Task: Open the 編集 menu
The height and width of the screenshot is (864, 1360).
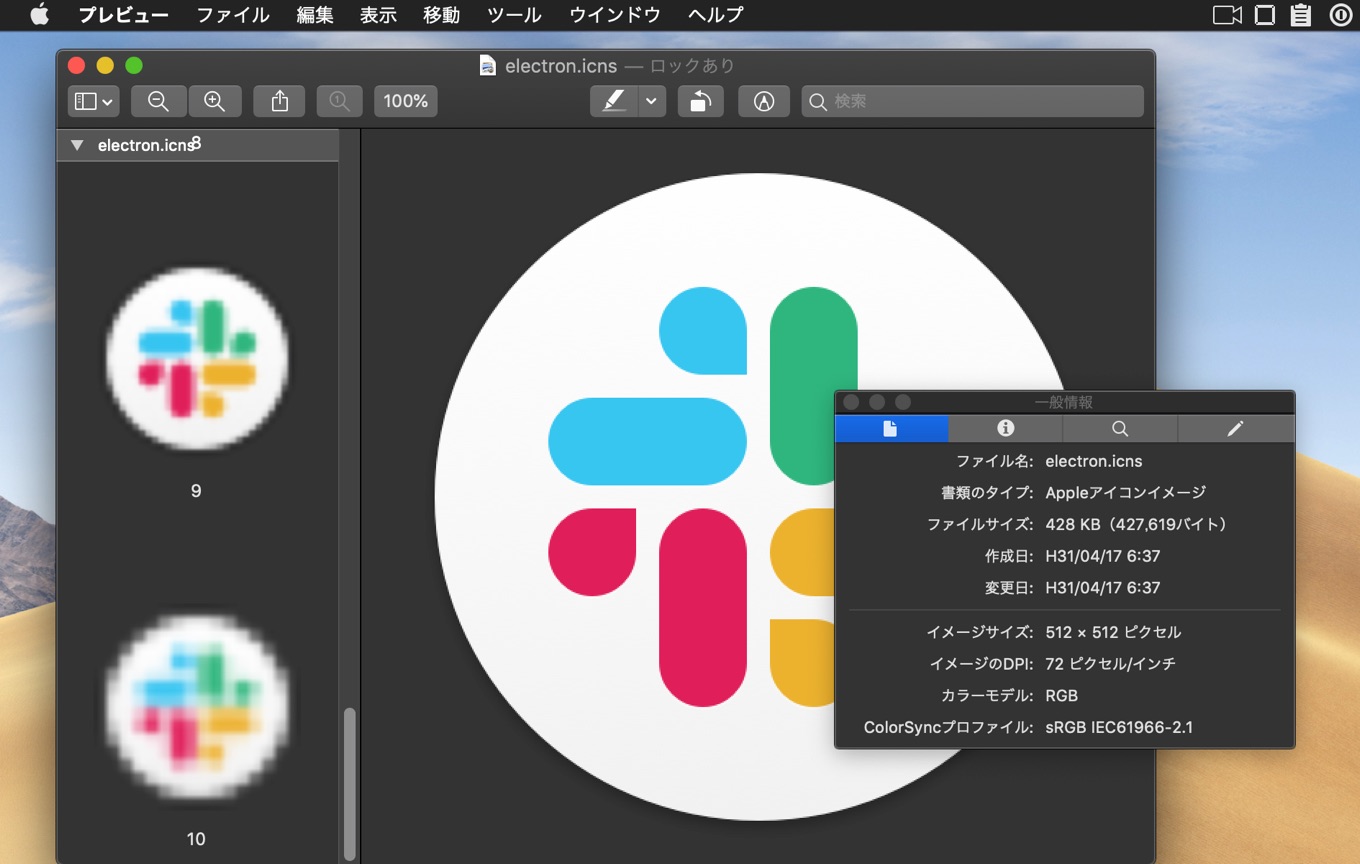Action: click(x=315, y=15)
